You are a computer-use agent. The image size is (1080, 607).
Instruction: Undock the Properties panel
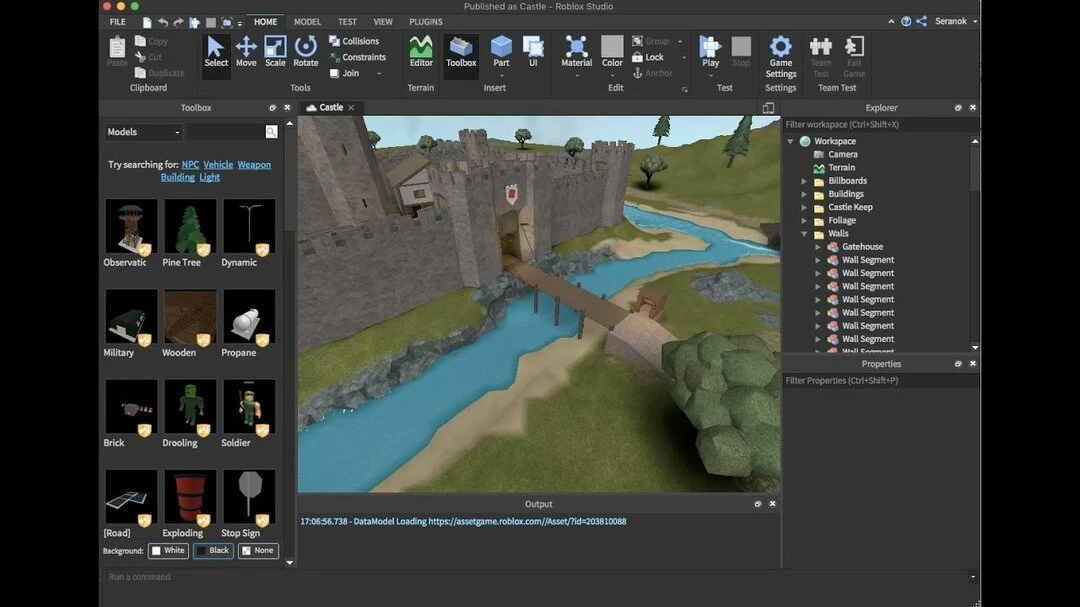[958, 363]
